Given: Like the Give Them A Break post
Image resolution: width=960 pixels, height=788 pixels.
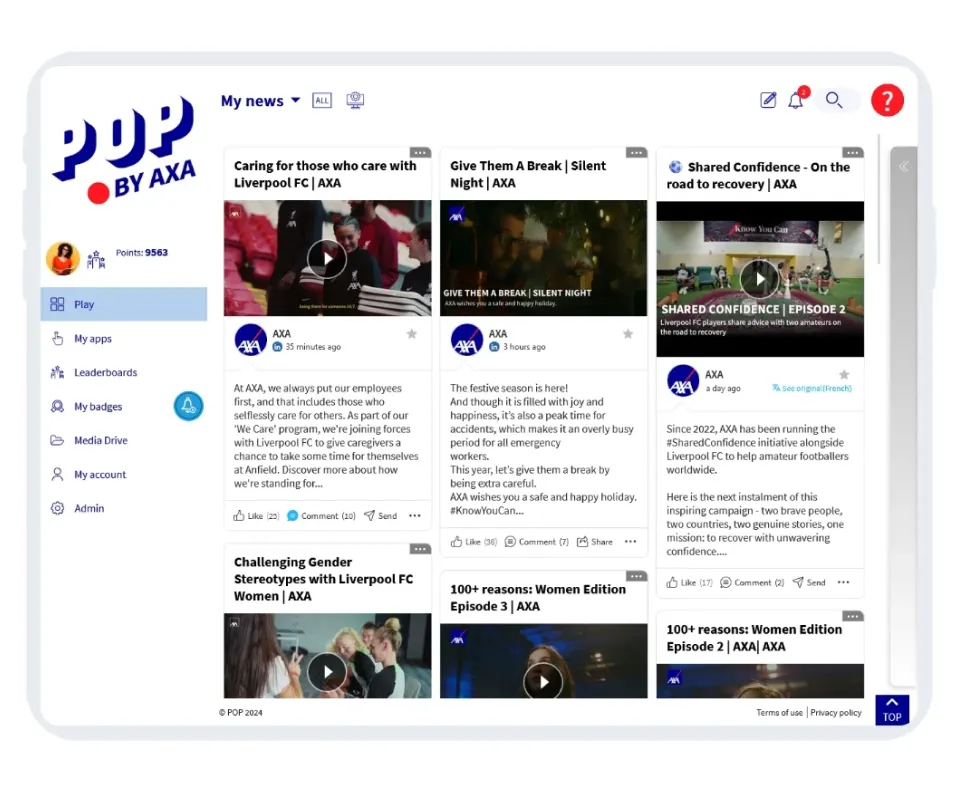Looking at the screenshot, I should pyautogui.click(x=473, y=542).
